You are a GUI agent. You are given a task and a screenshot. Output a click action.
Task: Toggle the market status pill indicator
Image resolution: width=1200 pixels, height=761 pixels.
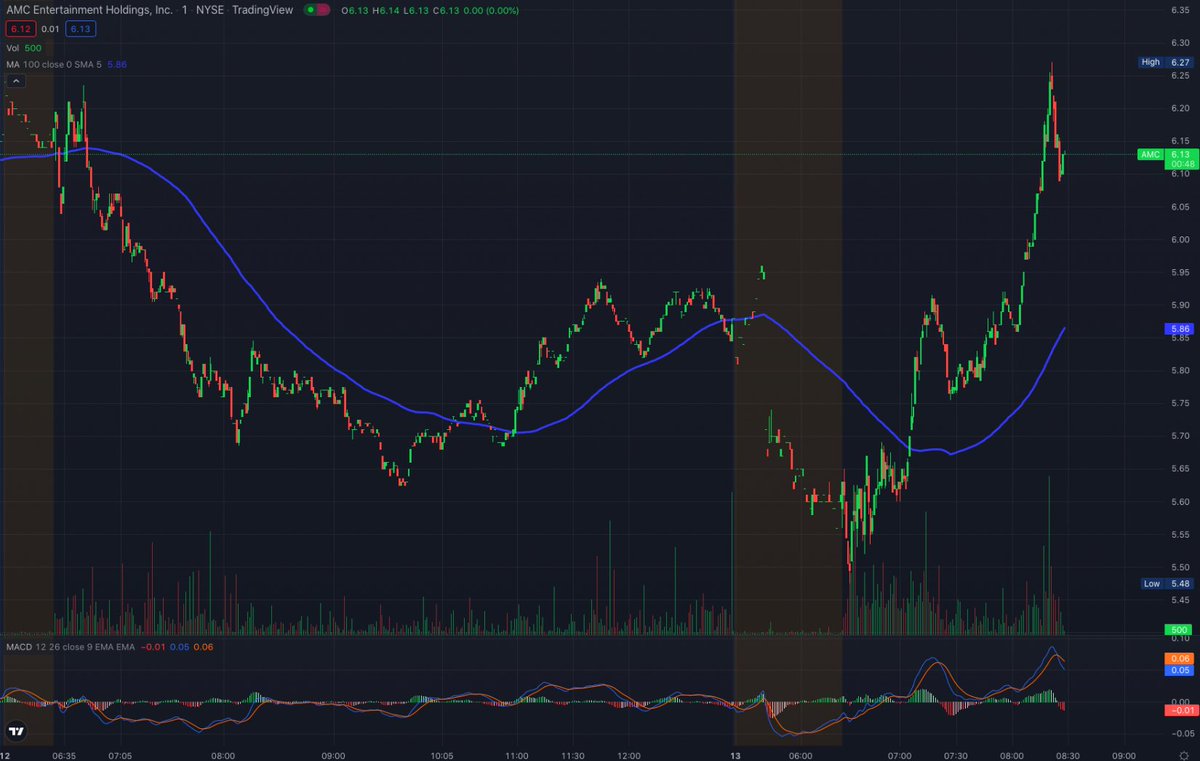click(318, 9)
